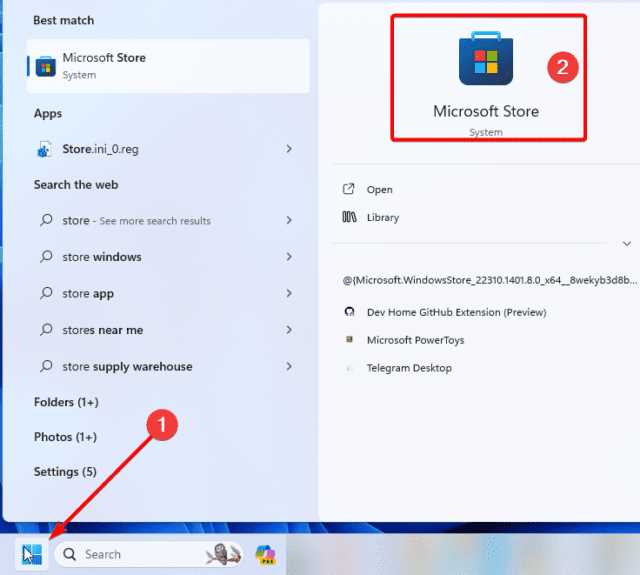The width and height of the screenshot is (640, 575).
Task: Click the Open icon in the preview pane
Action: point(349,189)
